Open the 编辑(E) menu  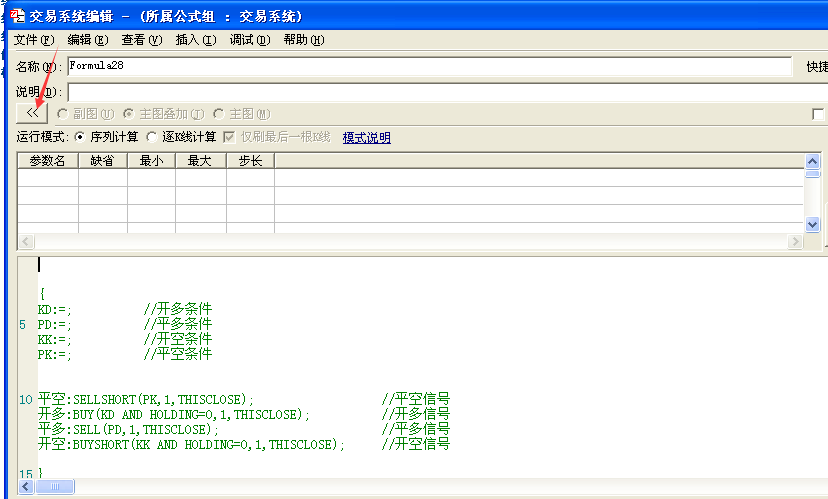pyautogui.click(x=88, y=40)
